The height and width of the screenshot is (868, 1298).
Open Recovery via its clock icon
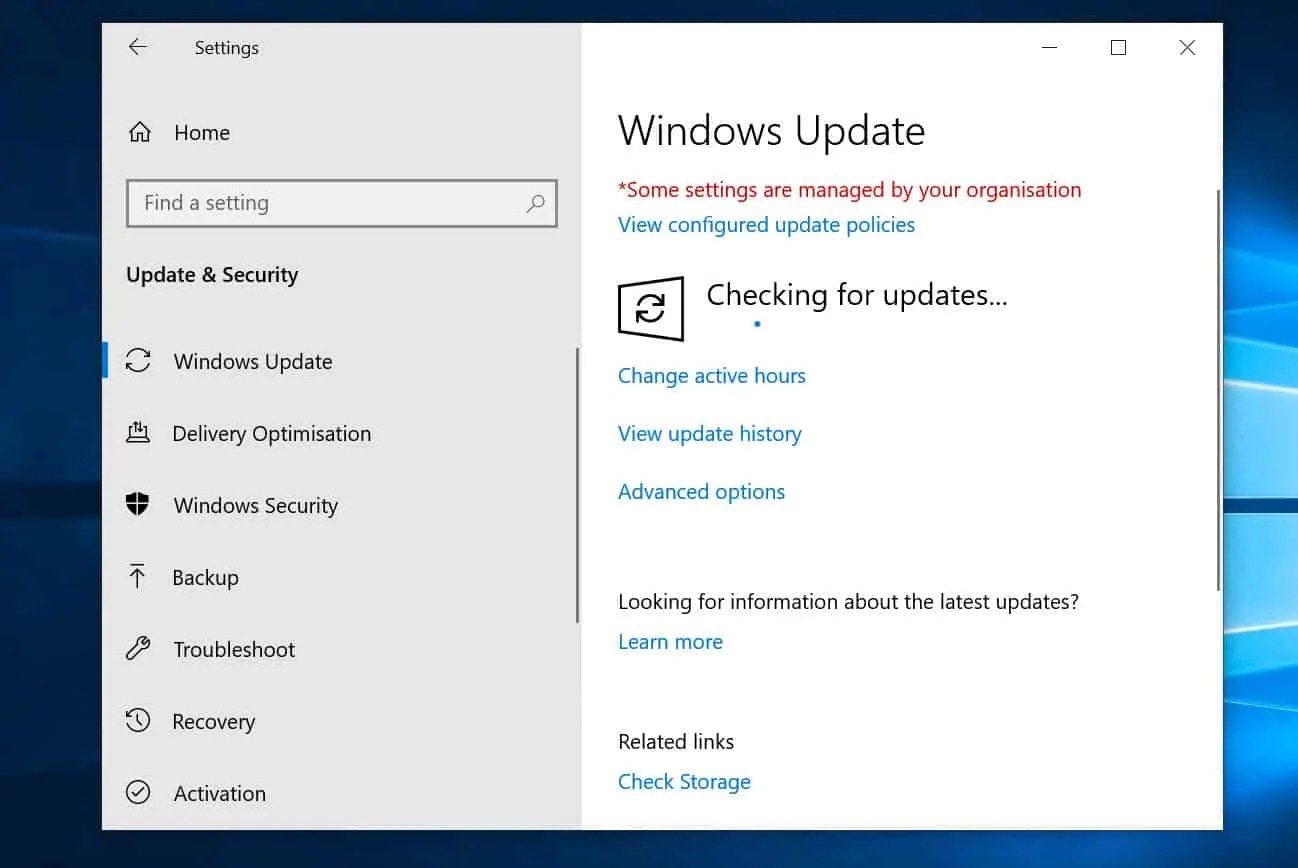coord(140,721)
